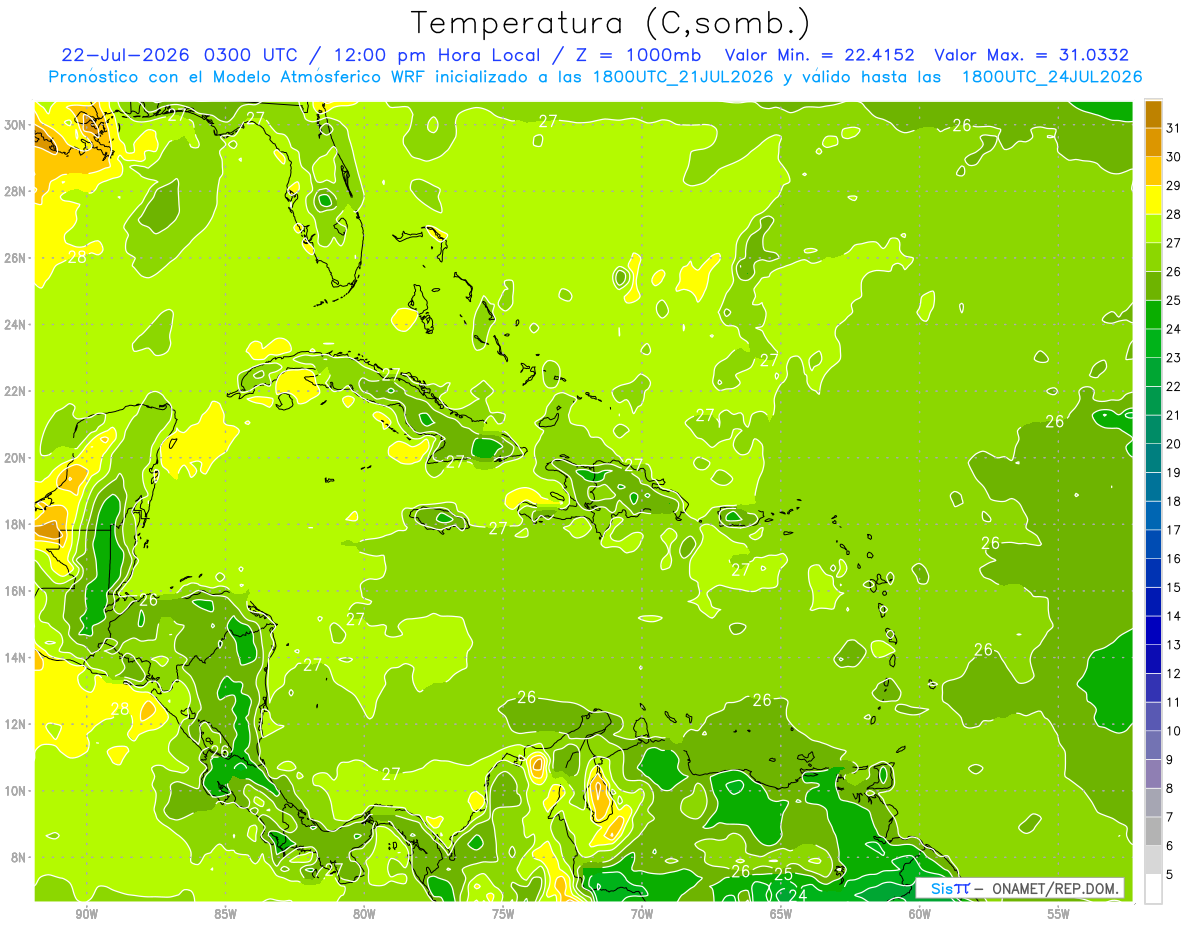Click the 22N latitude axis label
This screenshot has height=927, width=1200.
(15, 391)
